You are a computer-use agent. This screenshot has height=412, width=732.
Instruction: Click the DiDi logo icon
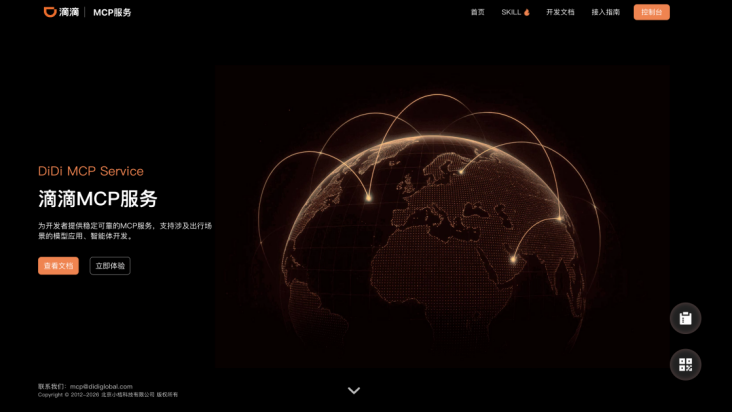click(x=50, y=12)
